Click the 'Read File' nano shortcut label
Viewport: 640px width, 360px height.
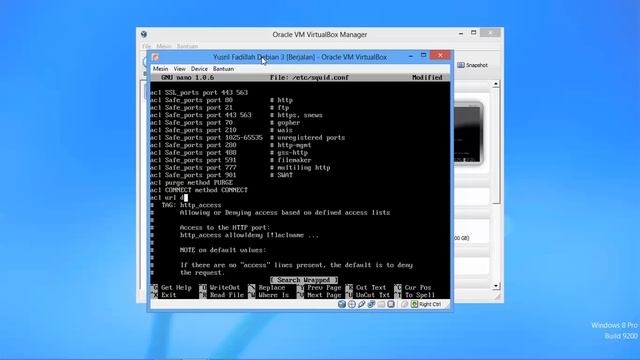[227, 295]
